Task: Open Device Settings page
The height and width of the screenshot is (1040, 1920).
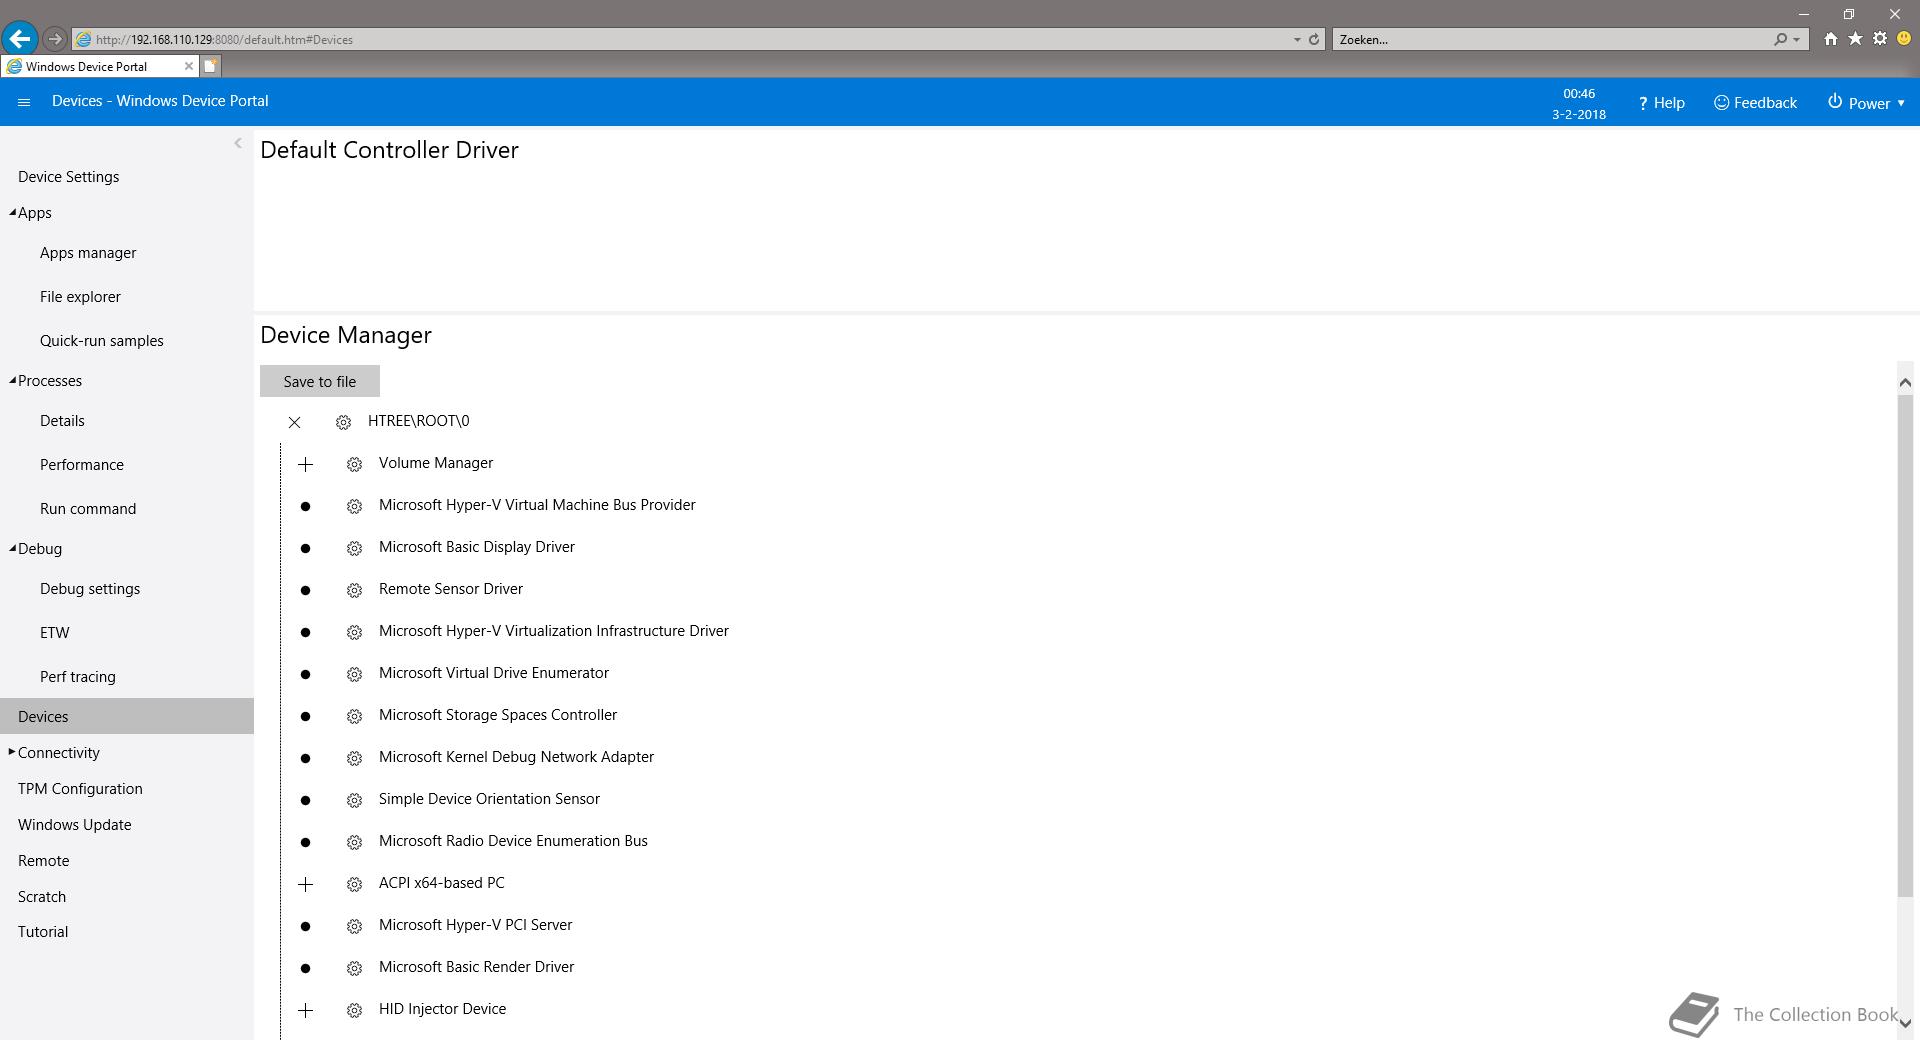Action: click(x=68, y=177)
